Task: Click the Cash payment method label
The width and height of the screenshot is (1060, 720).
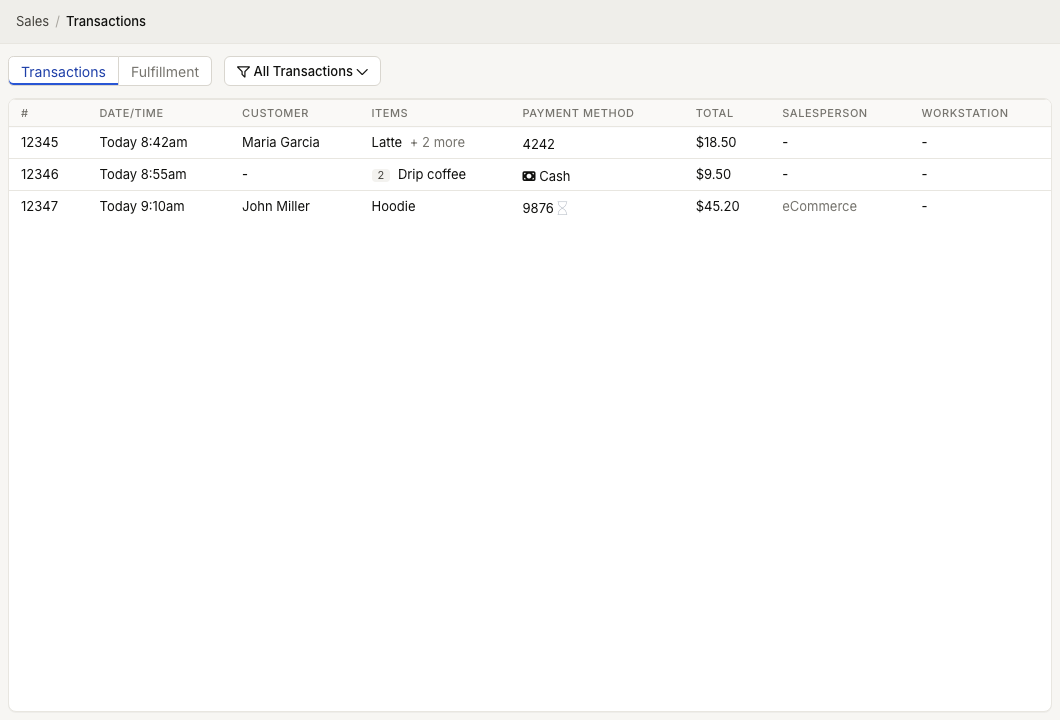Action: [555, 176]
